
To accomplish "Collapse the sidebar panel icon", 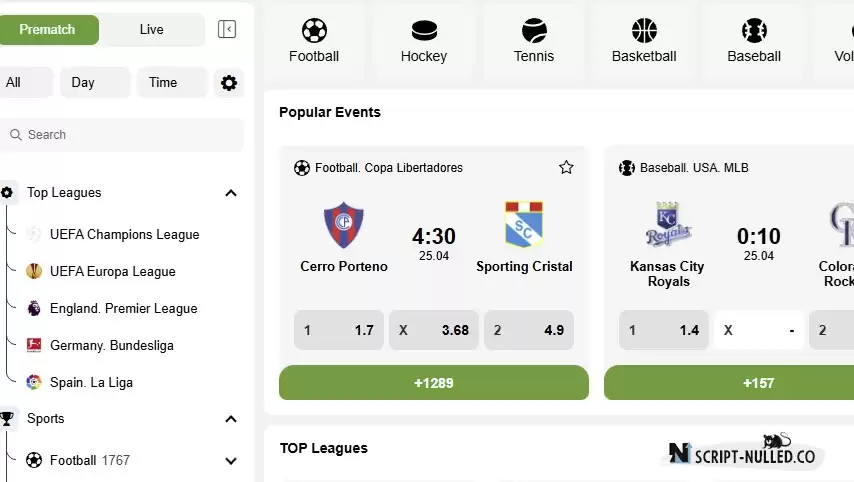I will (x=227, y=29).
